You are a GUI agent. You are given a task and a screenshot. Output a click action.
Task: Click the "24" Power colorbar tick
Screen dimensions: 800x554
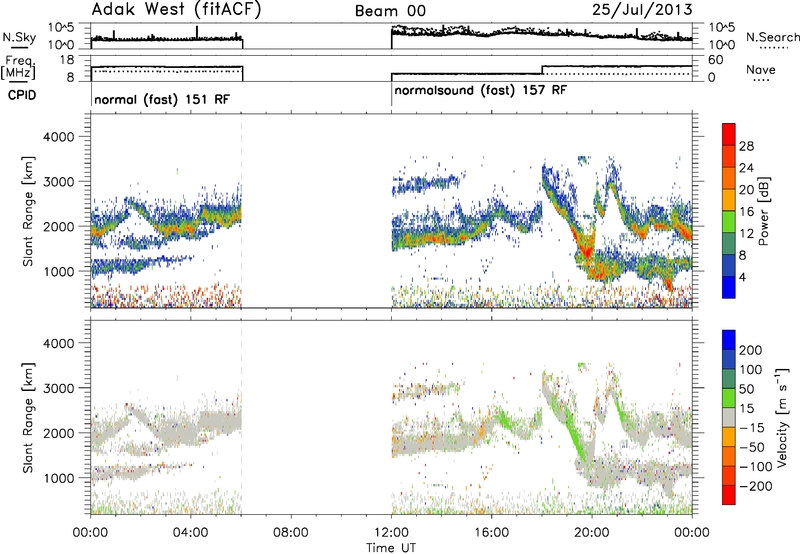(x=746, y=168)
